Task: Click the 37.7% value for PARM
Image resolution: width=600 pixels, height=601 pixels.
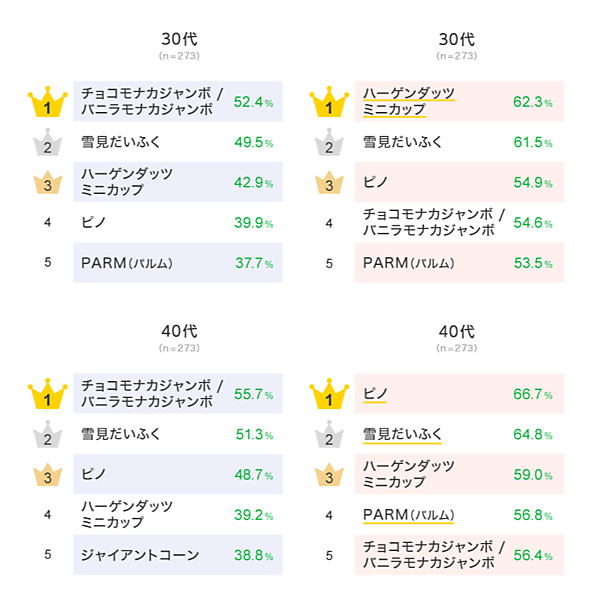Action: 253,263
